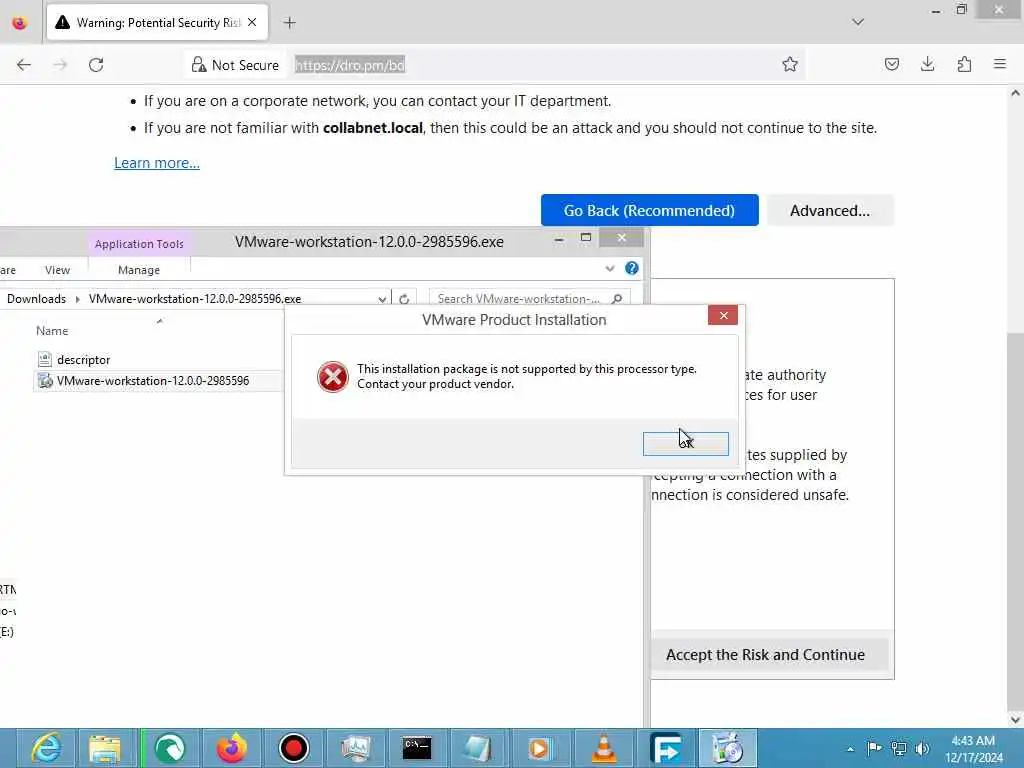Viewport: 1024px width, 768px height.
Task: Sort by the Name column header
Action: 52,331
